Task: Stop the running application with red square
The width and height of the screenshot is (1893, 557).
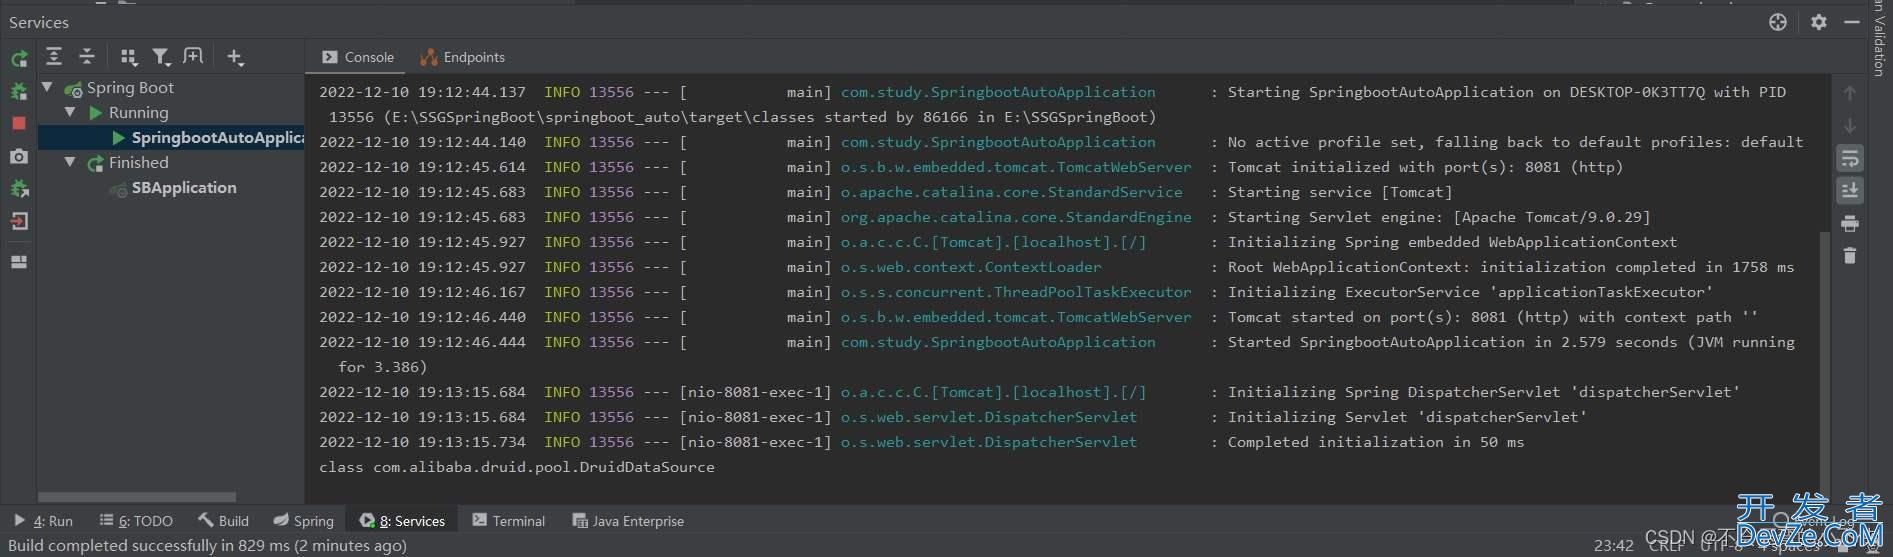Action: 18,123
